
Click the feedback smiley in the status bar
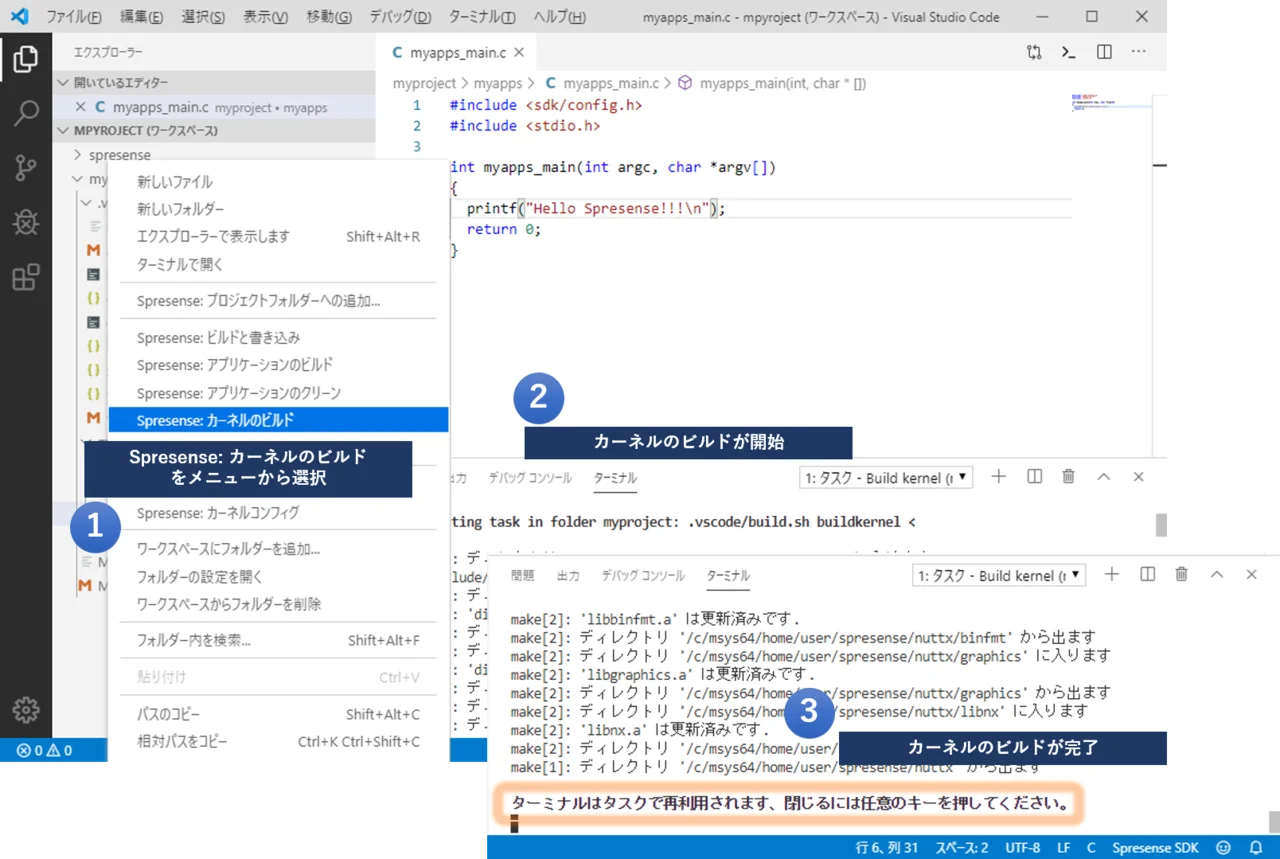coord(1224,848)
